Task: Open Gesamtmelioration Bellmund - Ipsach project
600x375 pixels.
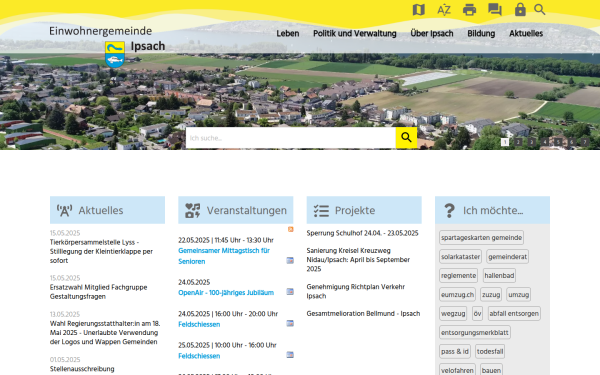Action: click(363, 313)
